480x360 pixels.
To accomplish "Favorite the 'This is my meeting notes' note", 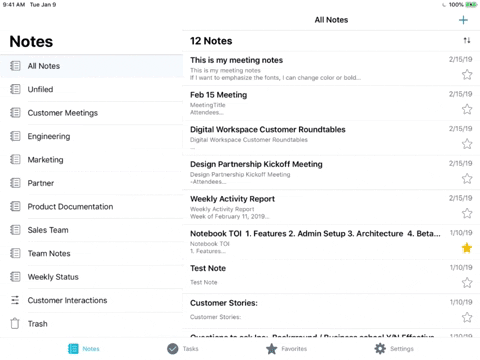I will [x=467, y=74].
